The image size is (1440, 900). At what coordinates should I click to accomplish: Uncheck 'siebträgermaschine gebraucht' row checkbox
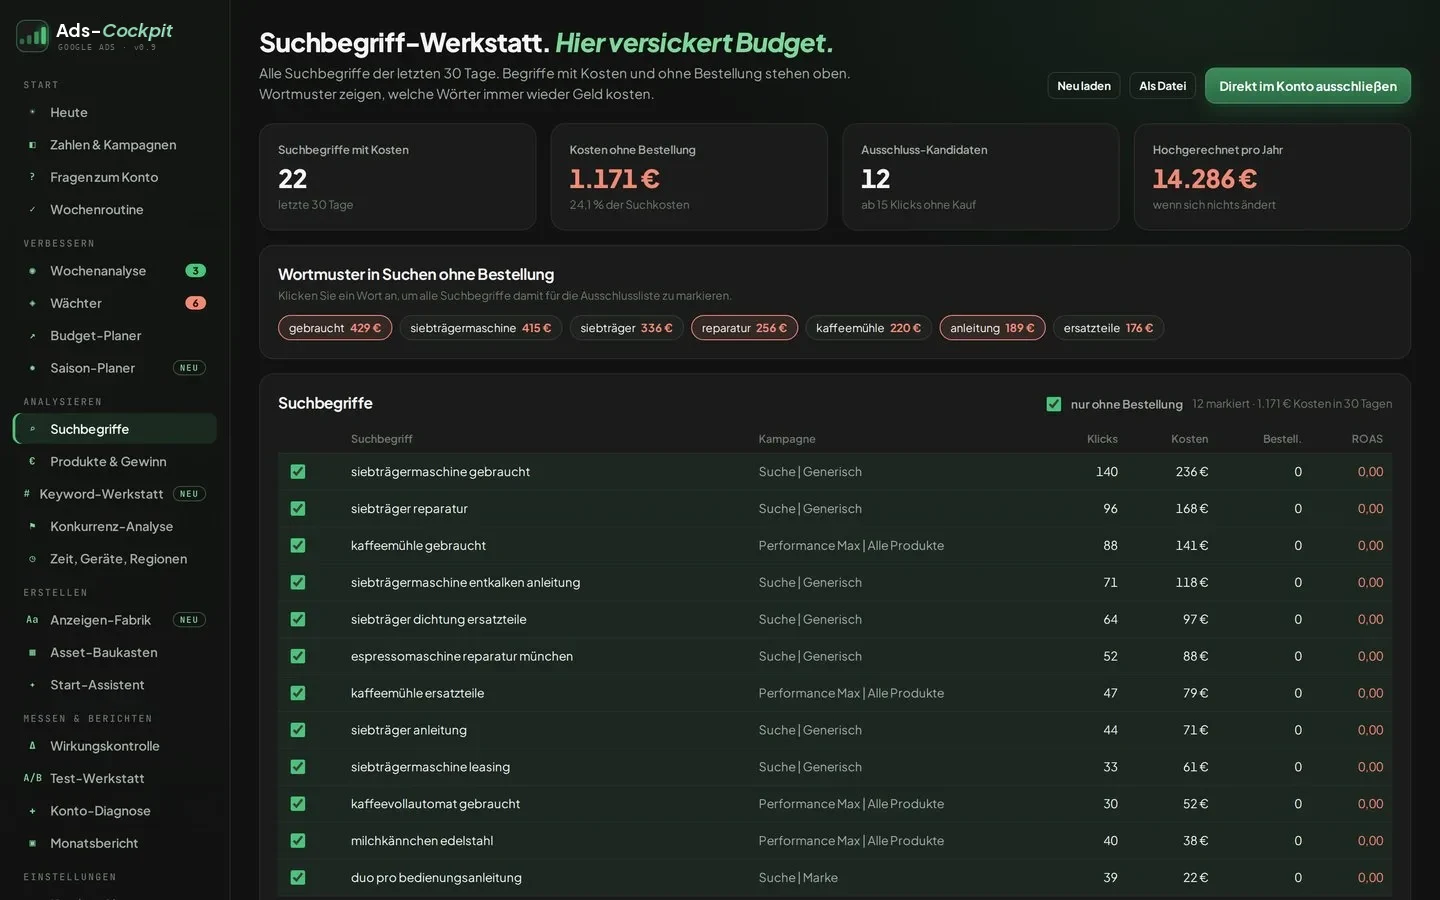pos(298,472)
